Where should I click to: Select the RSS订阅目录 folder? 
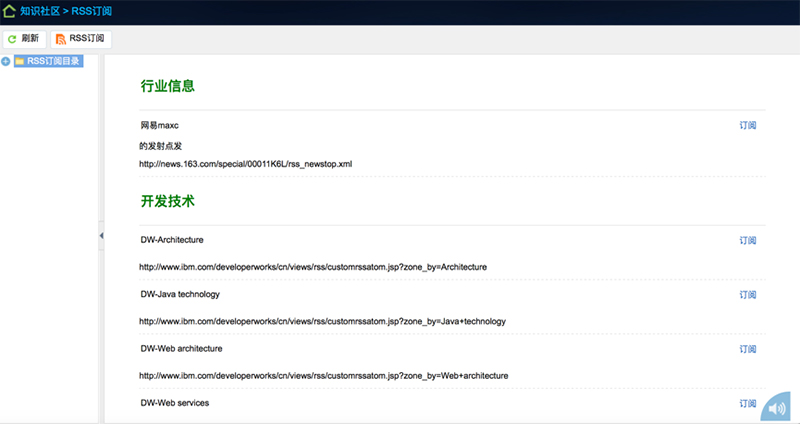(48, 61)
